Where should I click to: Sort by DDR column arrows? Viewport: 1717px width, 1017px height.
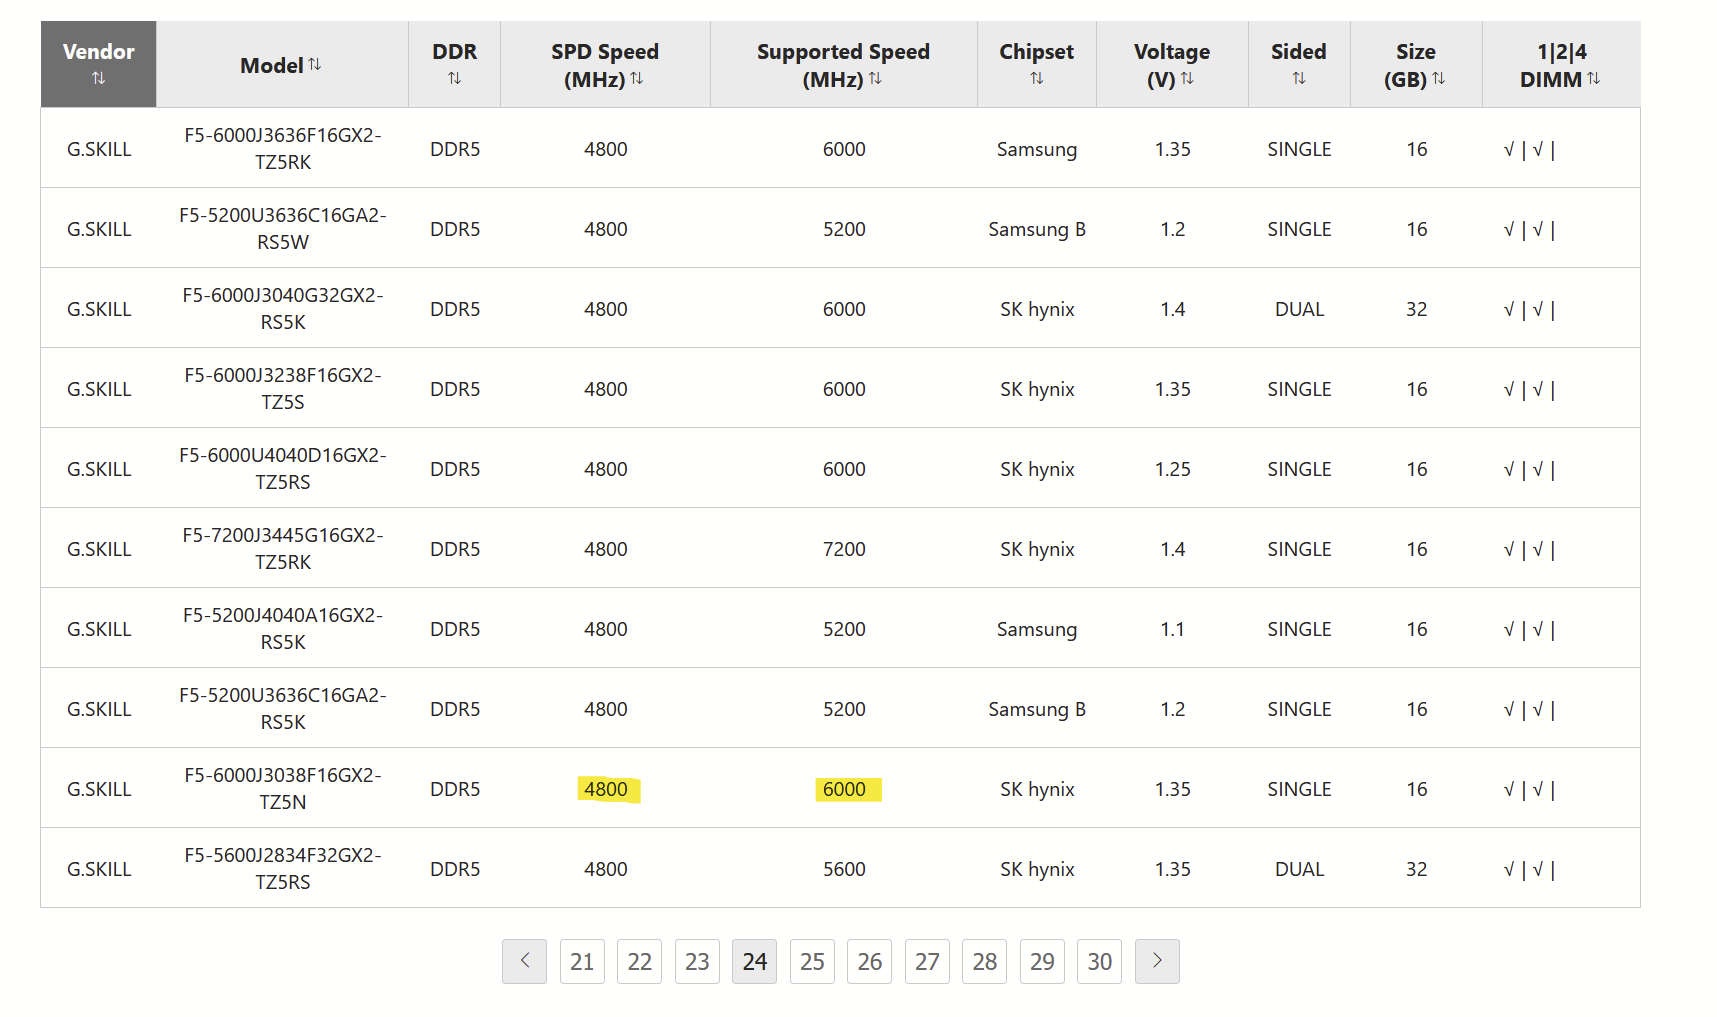tap(454, 78)
